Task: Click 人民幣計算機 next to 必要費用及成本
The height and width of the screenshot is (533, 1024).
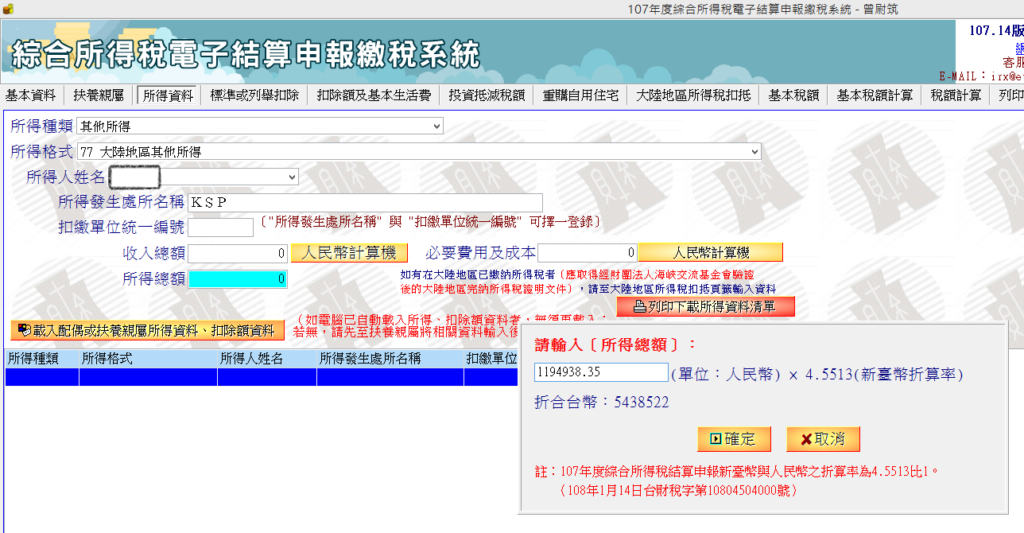Action: [710, 253]
